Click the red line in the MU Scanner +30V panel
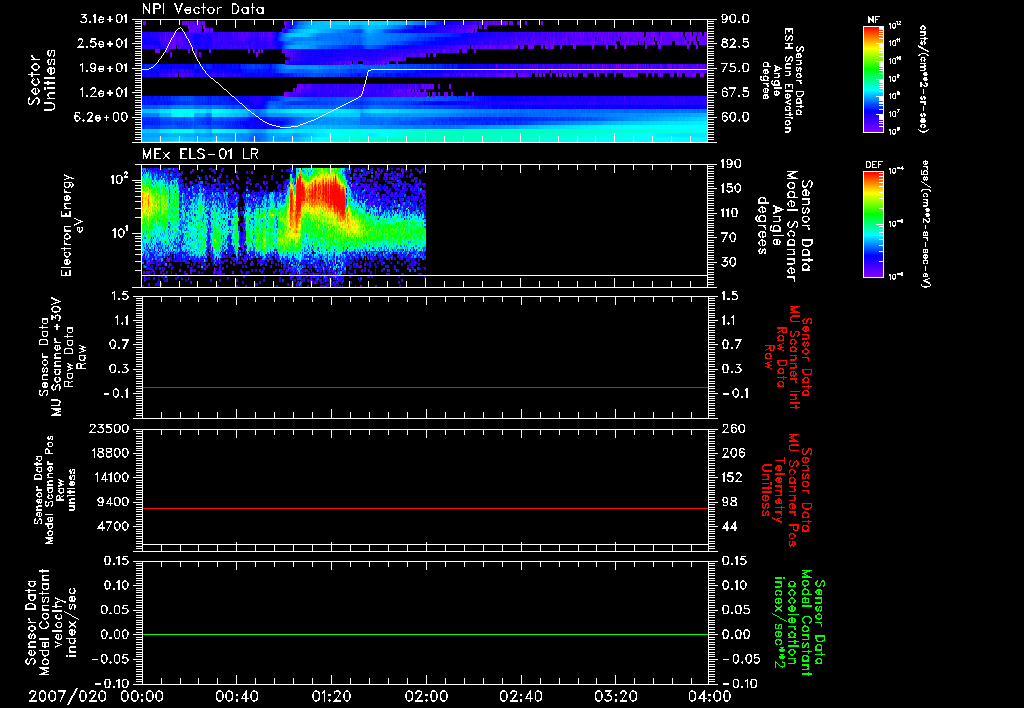 [425, 387]
